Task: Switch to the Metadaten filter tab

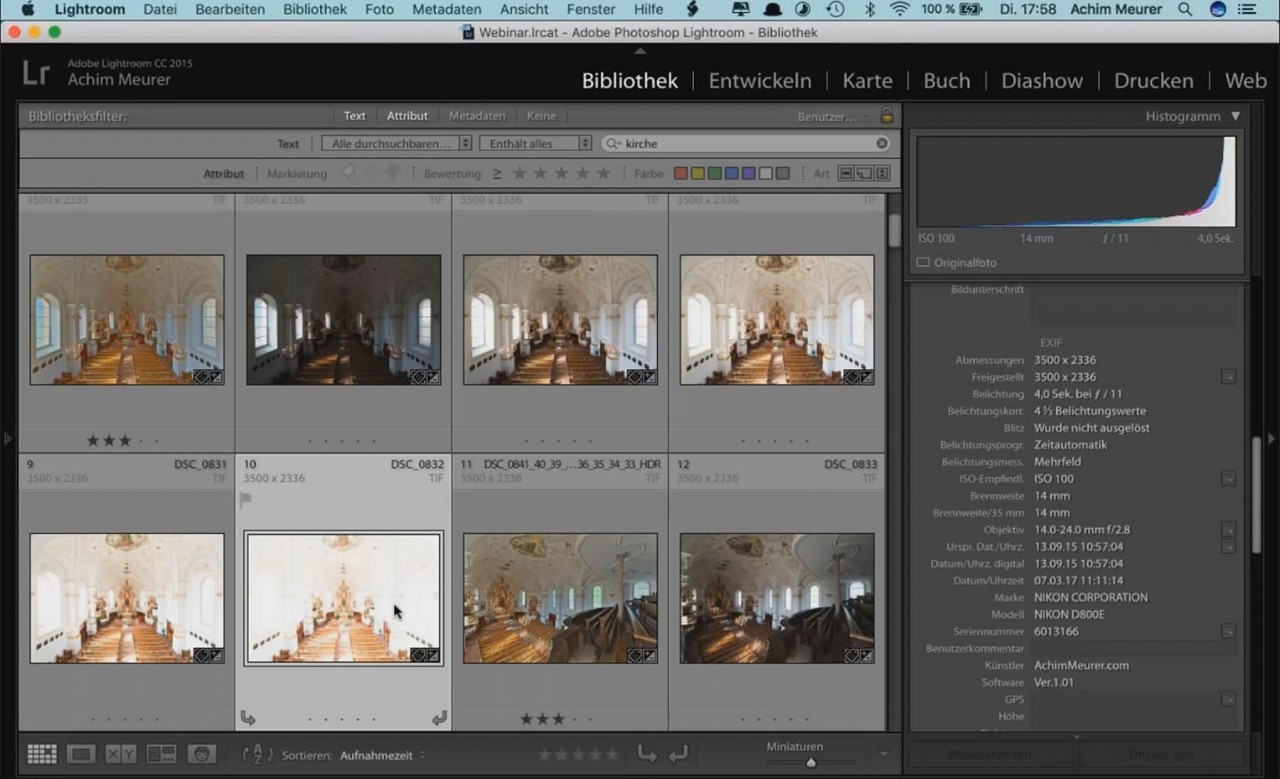Action: pos(477,115)
